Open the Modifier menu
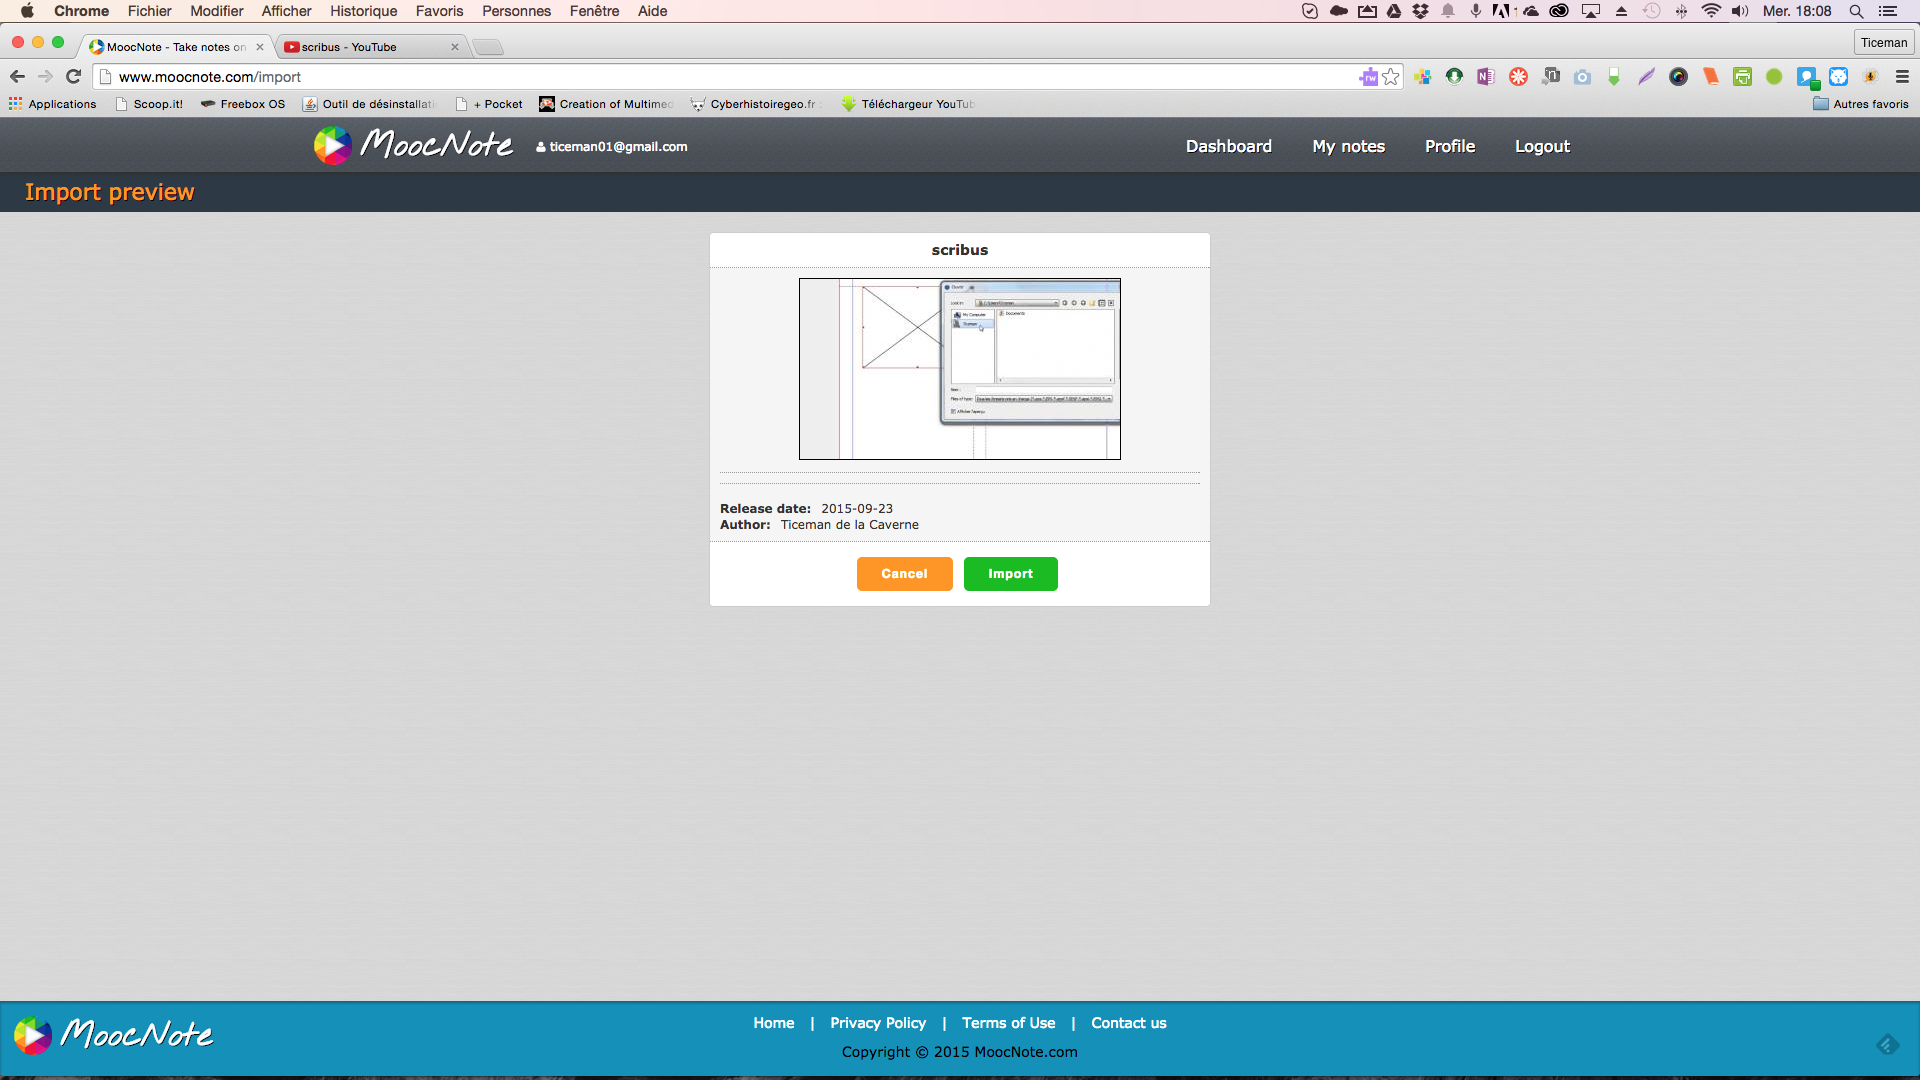The image size is (1920, 1080). tap(217, 11)
